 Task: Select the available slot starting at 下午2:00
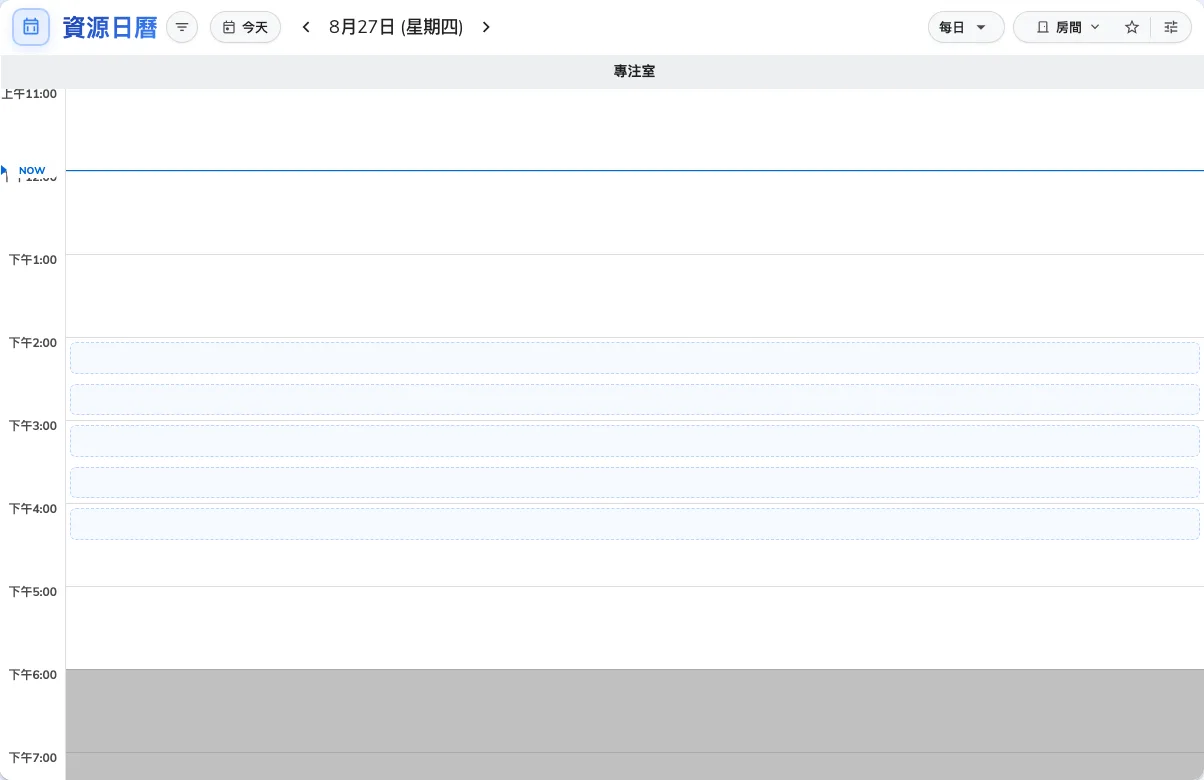[x=634, y=358]
